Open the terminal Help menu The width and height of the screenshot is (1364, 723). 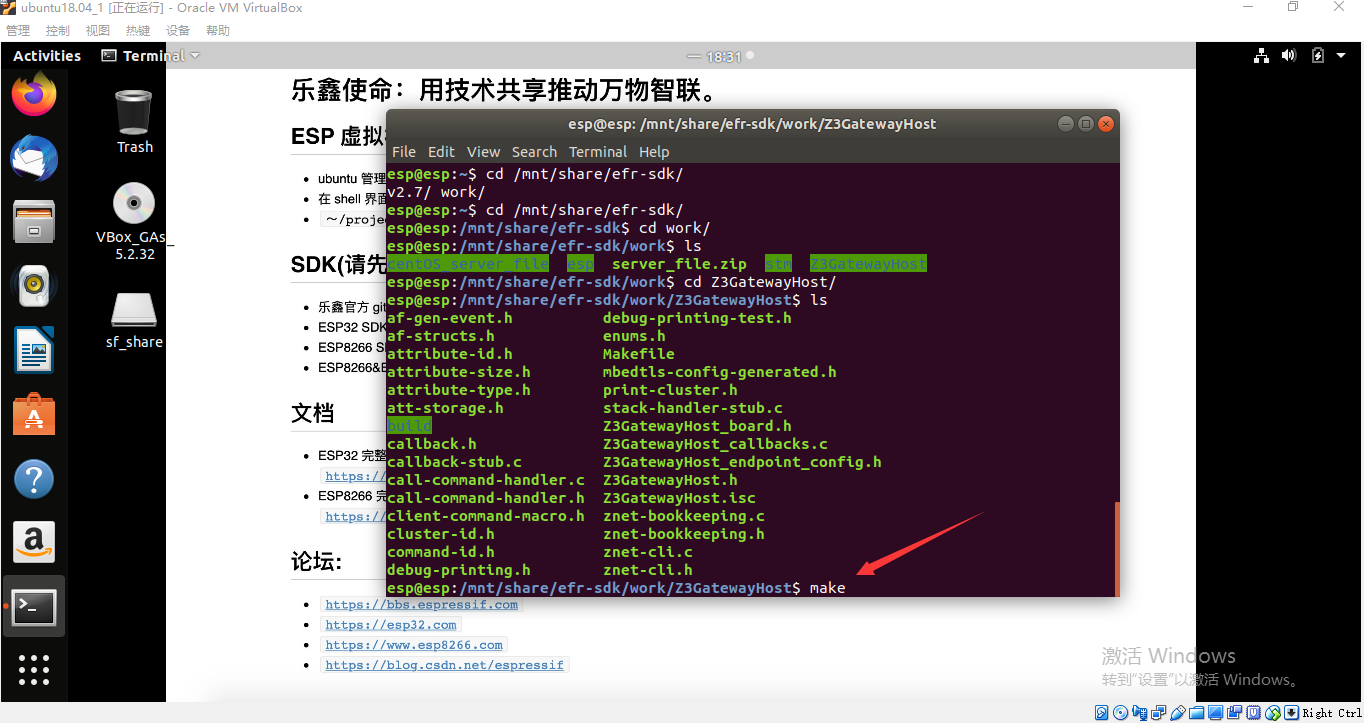654,152
